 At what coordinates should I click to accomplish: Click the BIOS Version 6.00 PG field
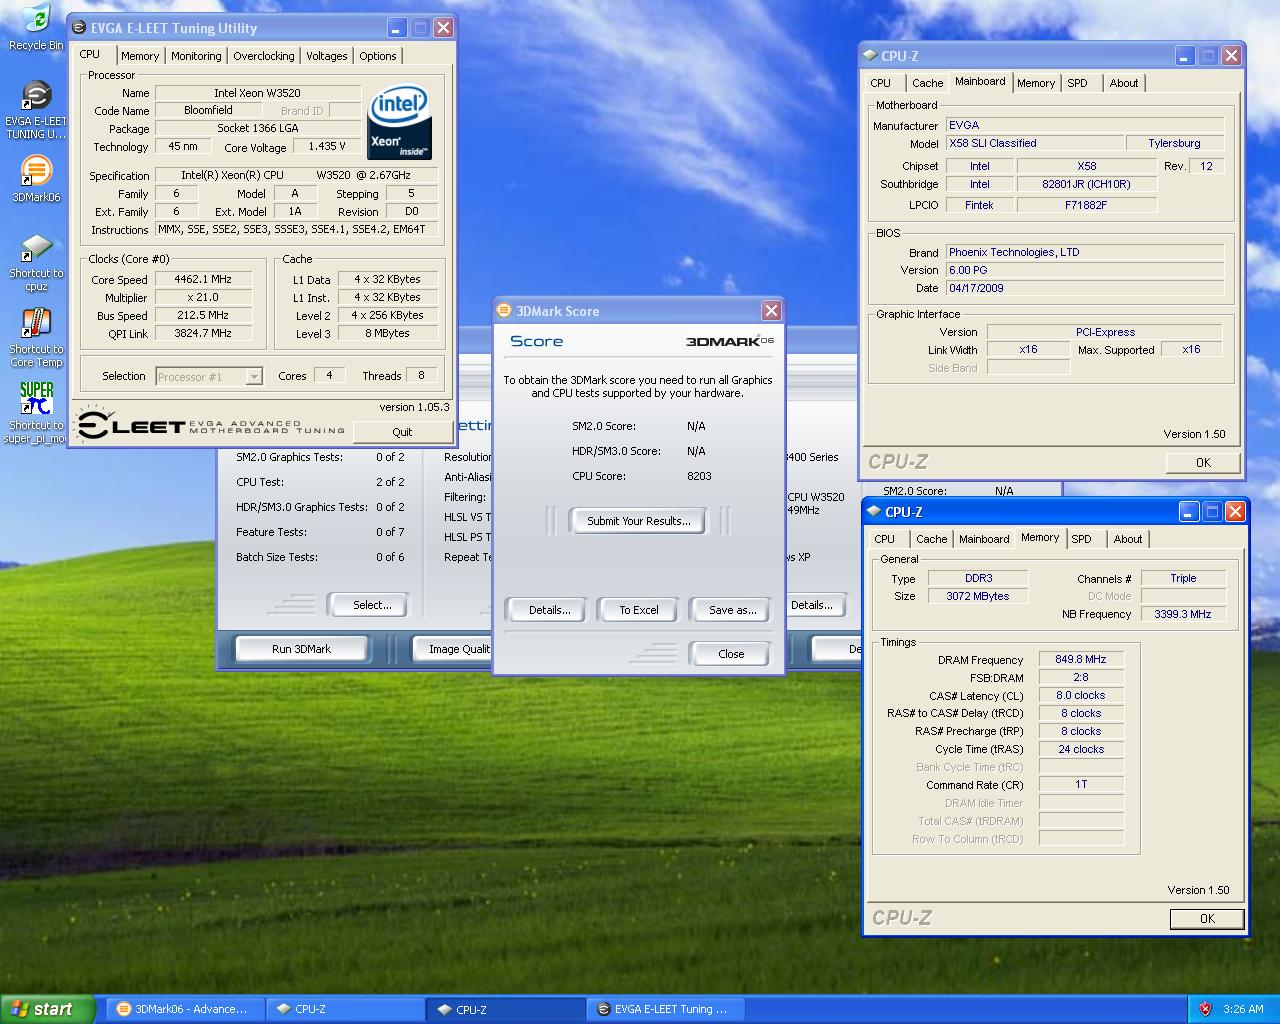[x=1085, y=270]
